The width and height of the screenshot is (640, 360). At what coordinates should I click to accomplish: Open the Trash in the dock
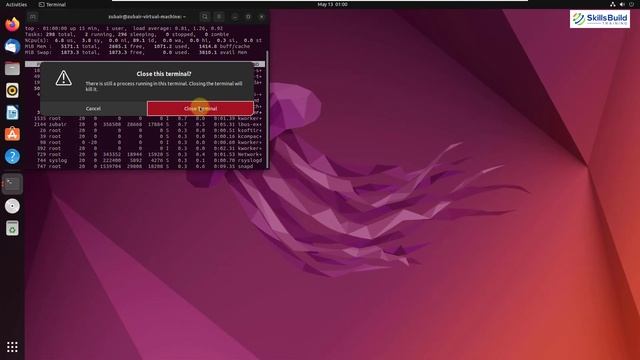click(x=12, y=228)
